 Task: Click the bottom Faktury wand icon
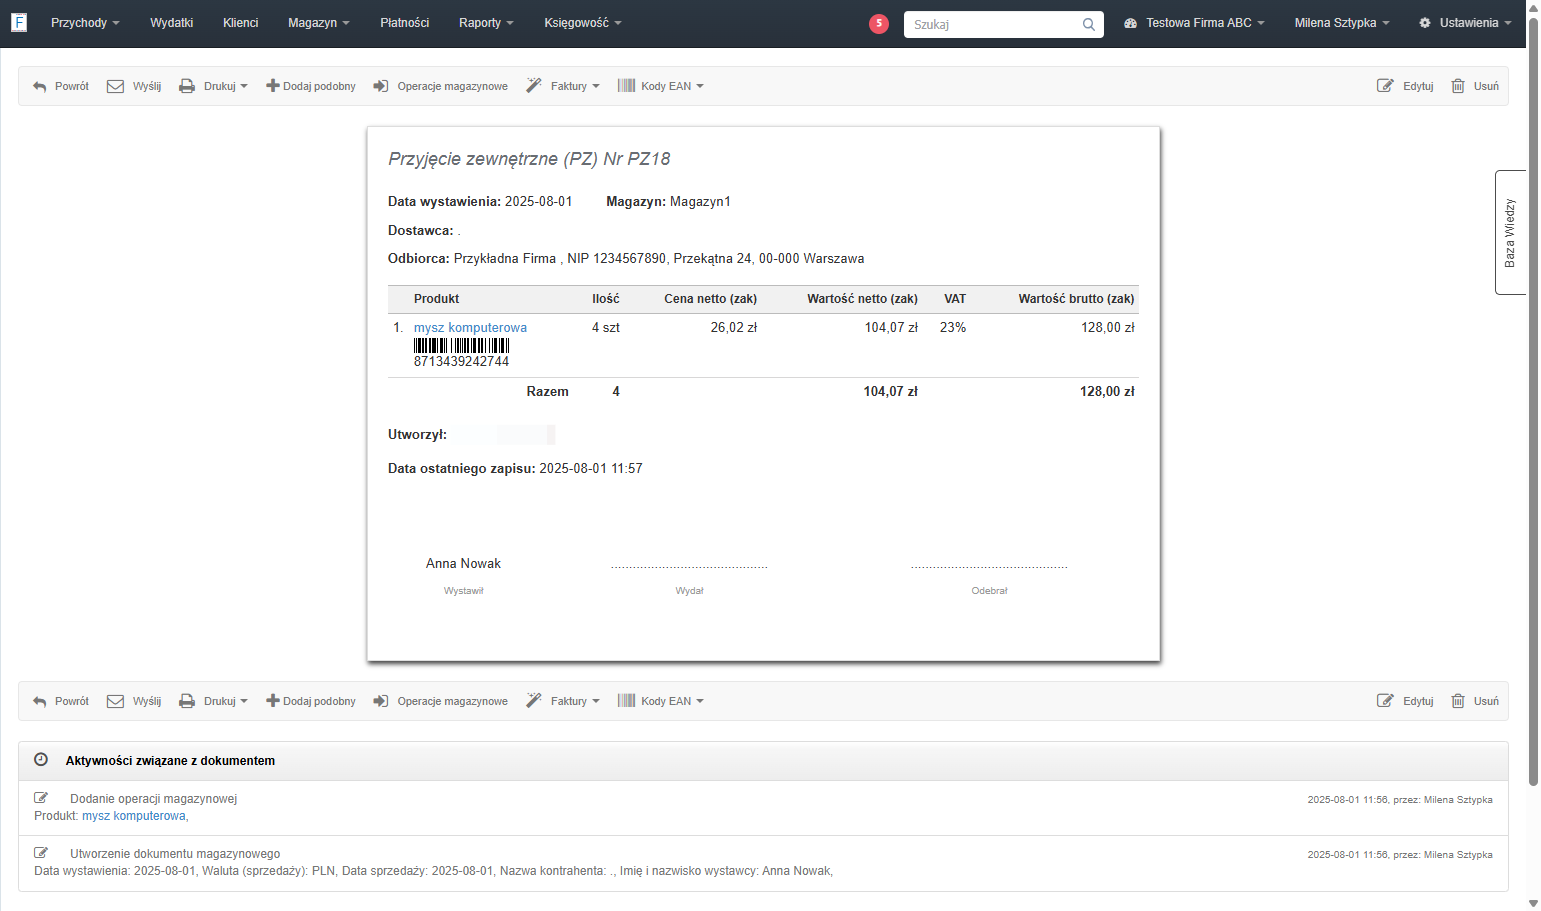[x=534, y=701]
